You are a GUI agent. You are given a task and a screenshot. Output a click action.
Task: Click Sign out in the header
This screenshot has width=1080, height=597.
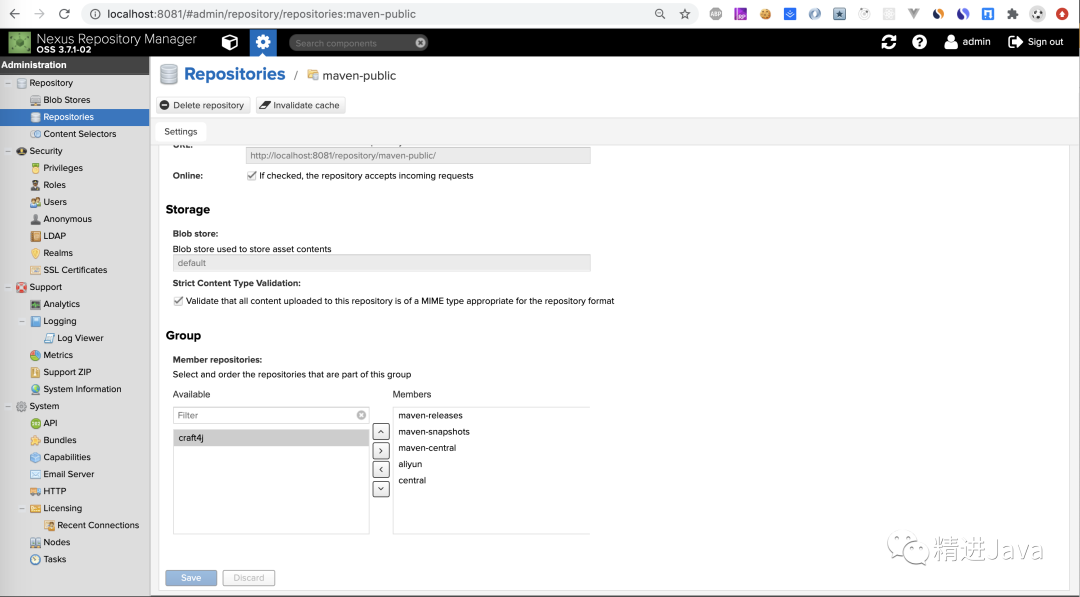(1036, 42)
